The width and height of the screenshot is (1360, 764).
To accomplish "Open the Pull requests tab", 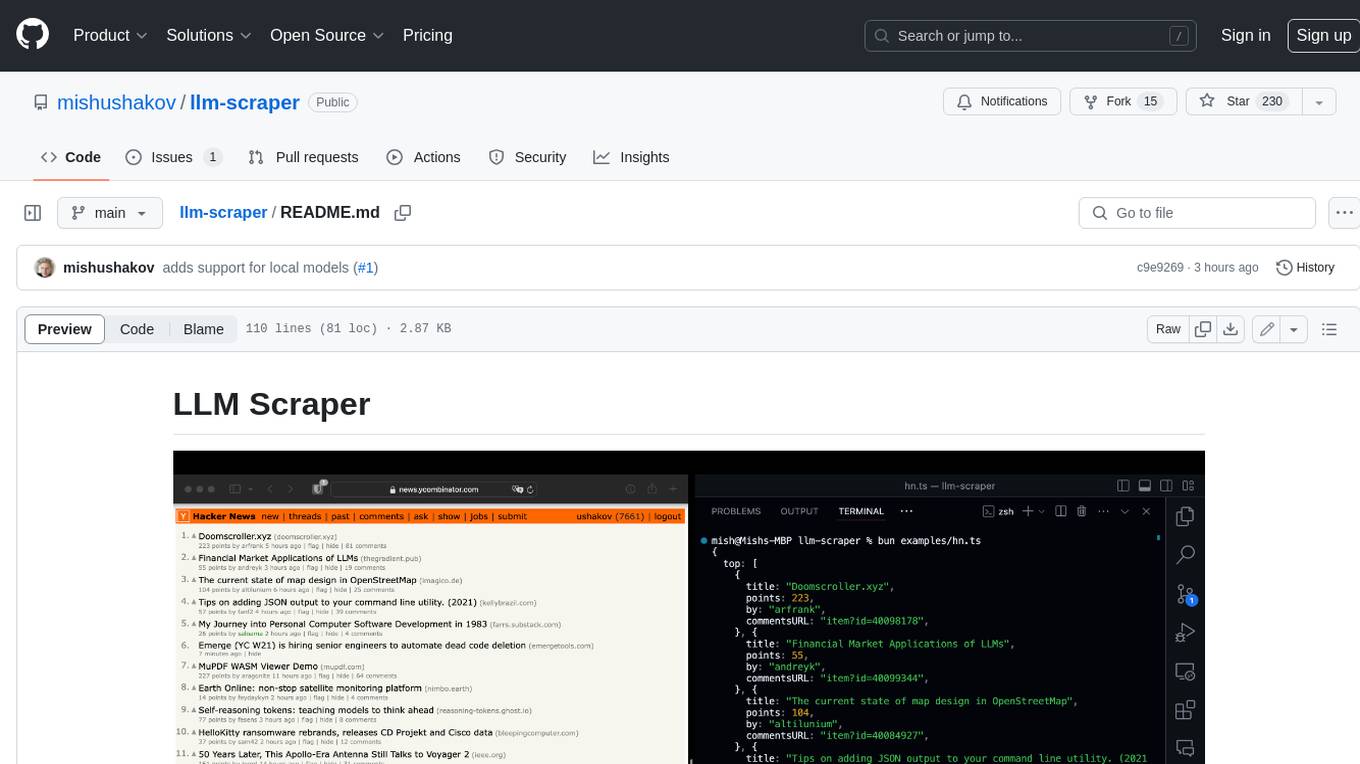I will point(303,157).
